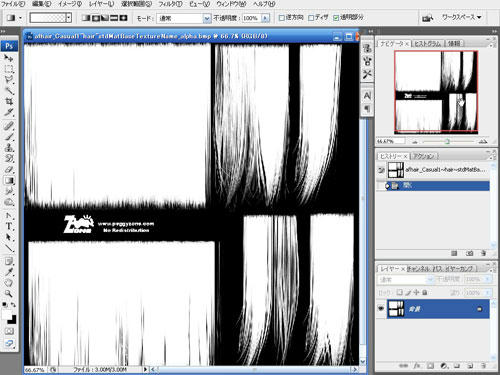The image size is (500, 375).
Task: Open the Workspace dropdown menu
Action: tap(462, 17)
